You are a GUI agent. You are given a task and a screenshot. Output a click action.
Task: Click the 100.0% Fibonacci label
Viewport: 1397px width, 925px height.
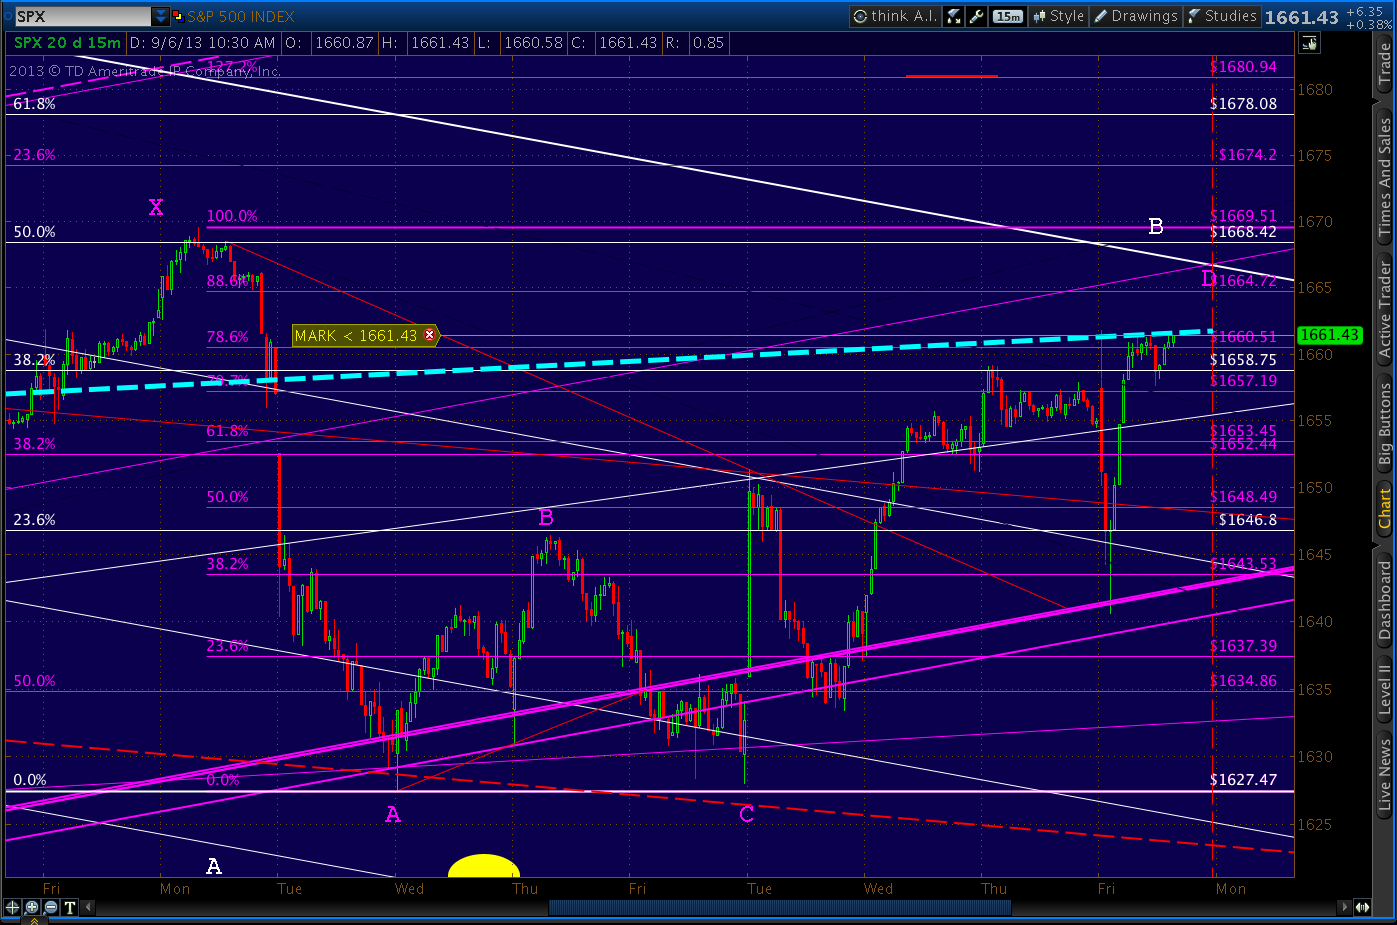click(x=232, y=216)
